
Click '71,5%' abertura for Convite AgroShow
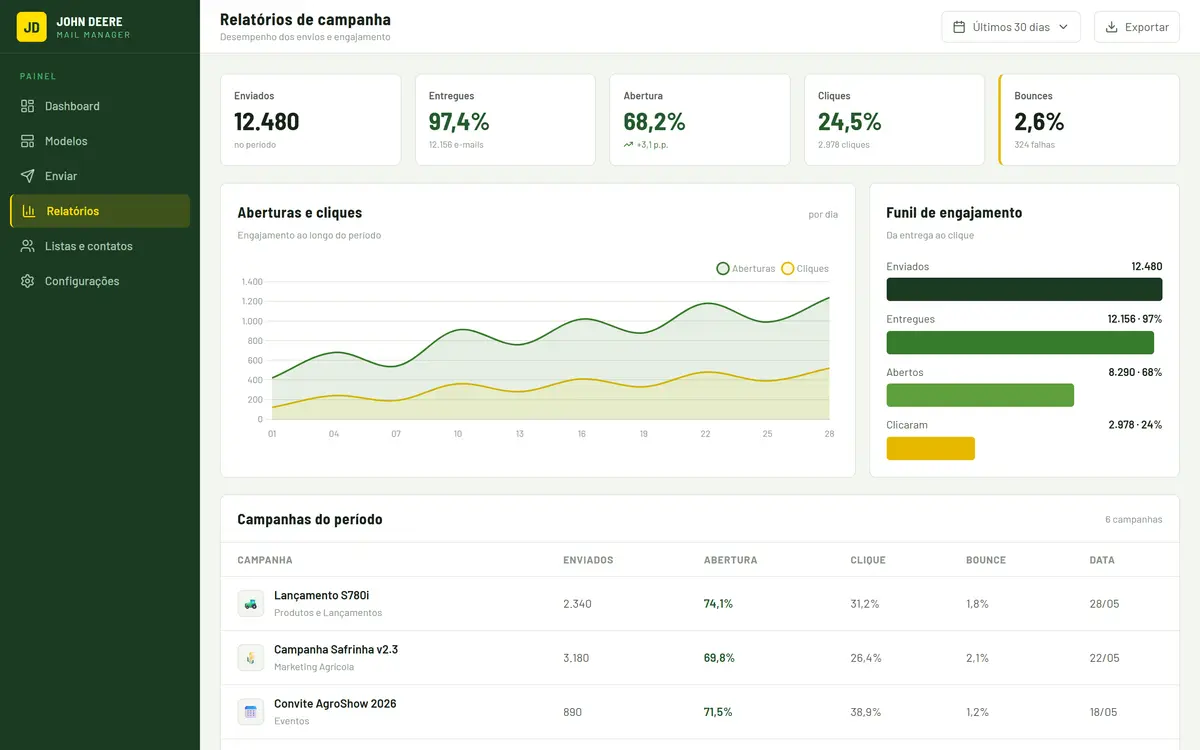tap(718, 711)
